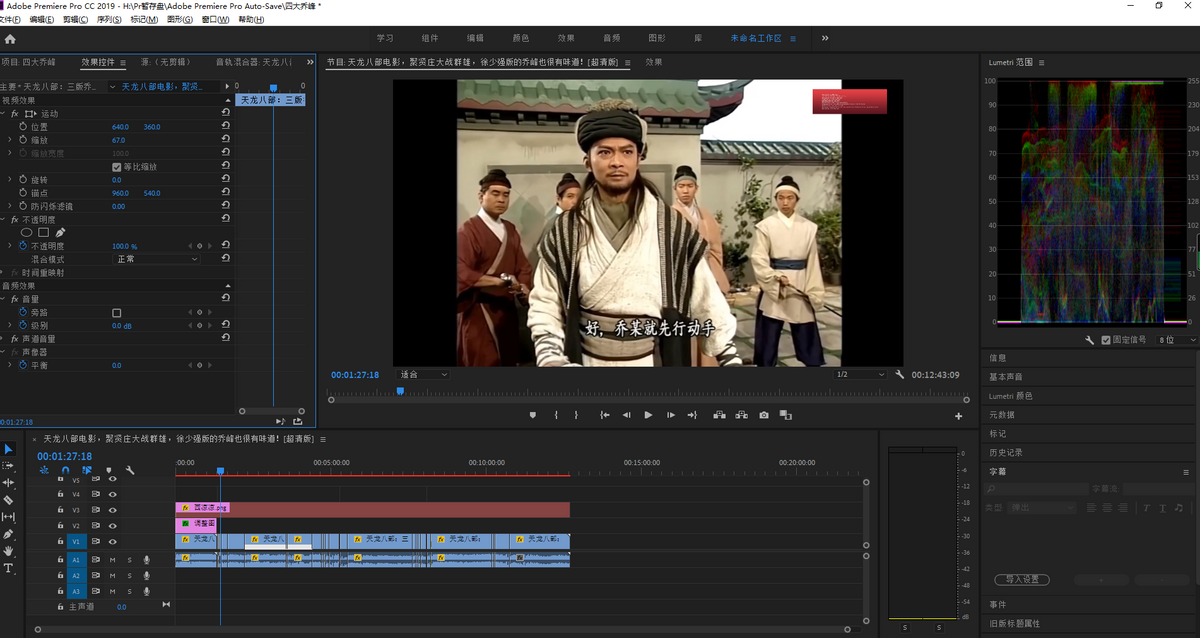The width and height of the screenshot is (1200, 638).
Task: Reset the Position parameter
Action: [225, 127]
